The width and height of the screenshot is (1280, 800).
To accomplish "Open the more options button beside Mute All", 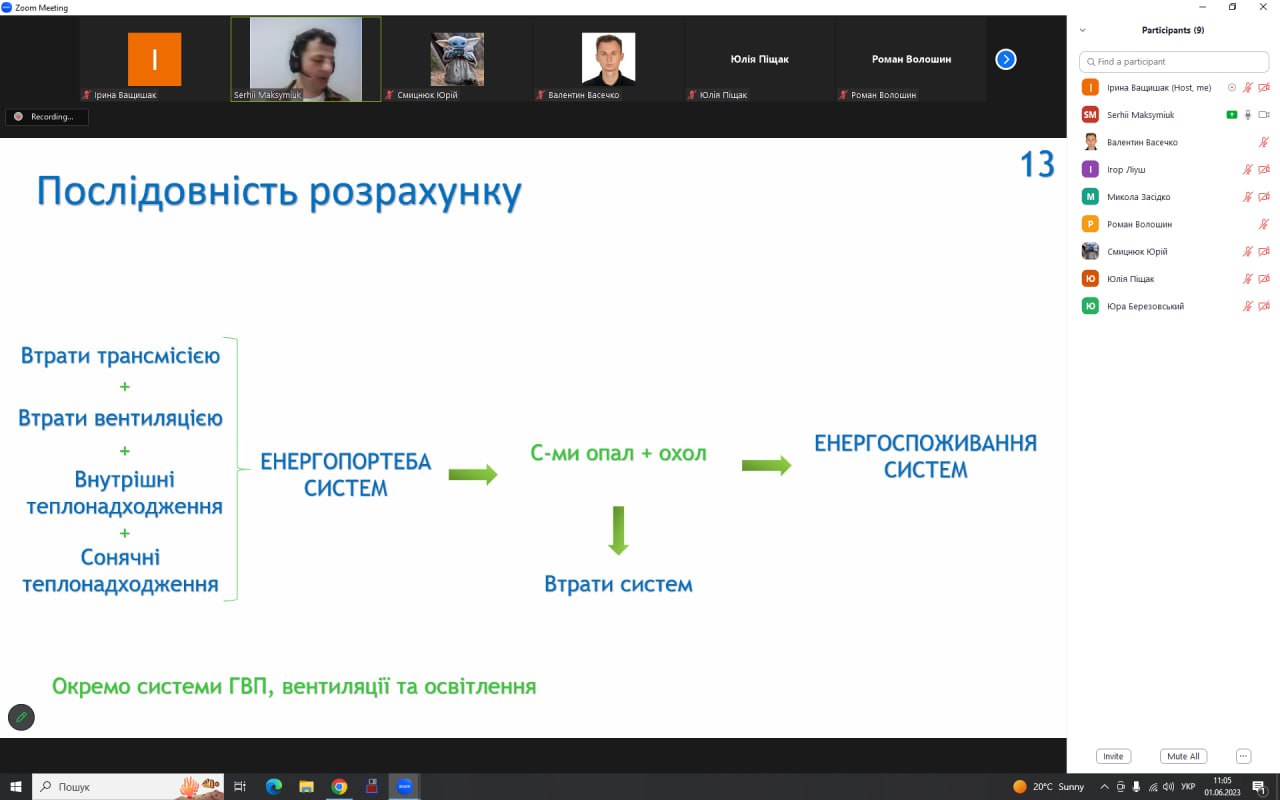I will coord(1243,756).
